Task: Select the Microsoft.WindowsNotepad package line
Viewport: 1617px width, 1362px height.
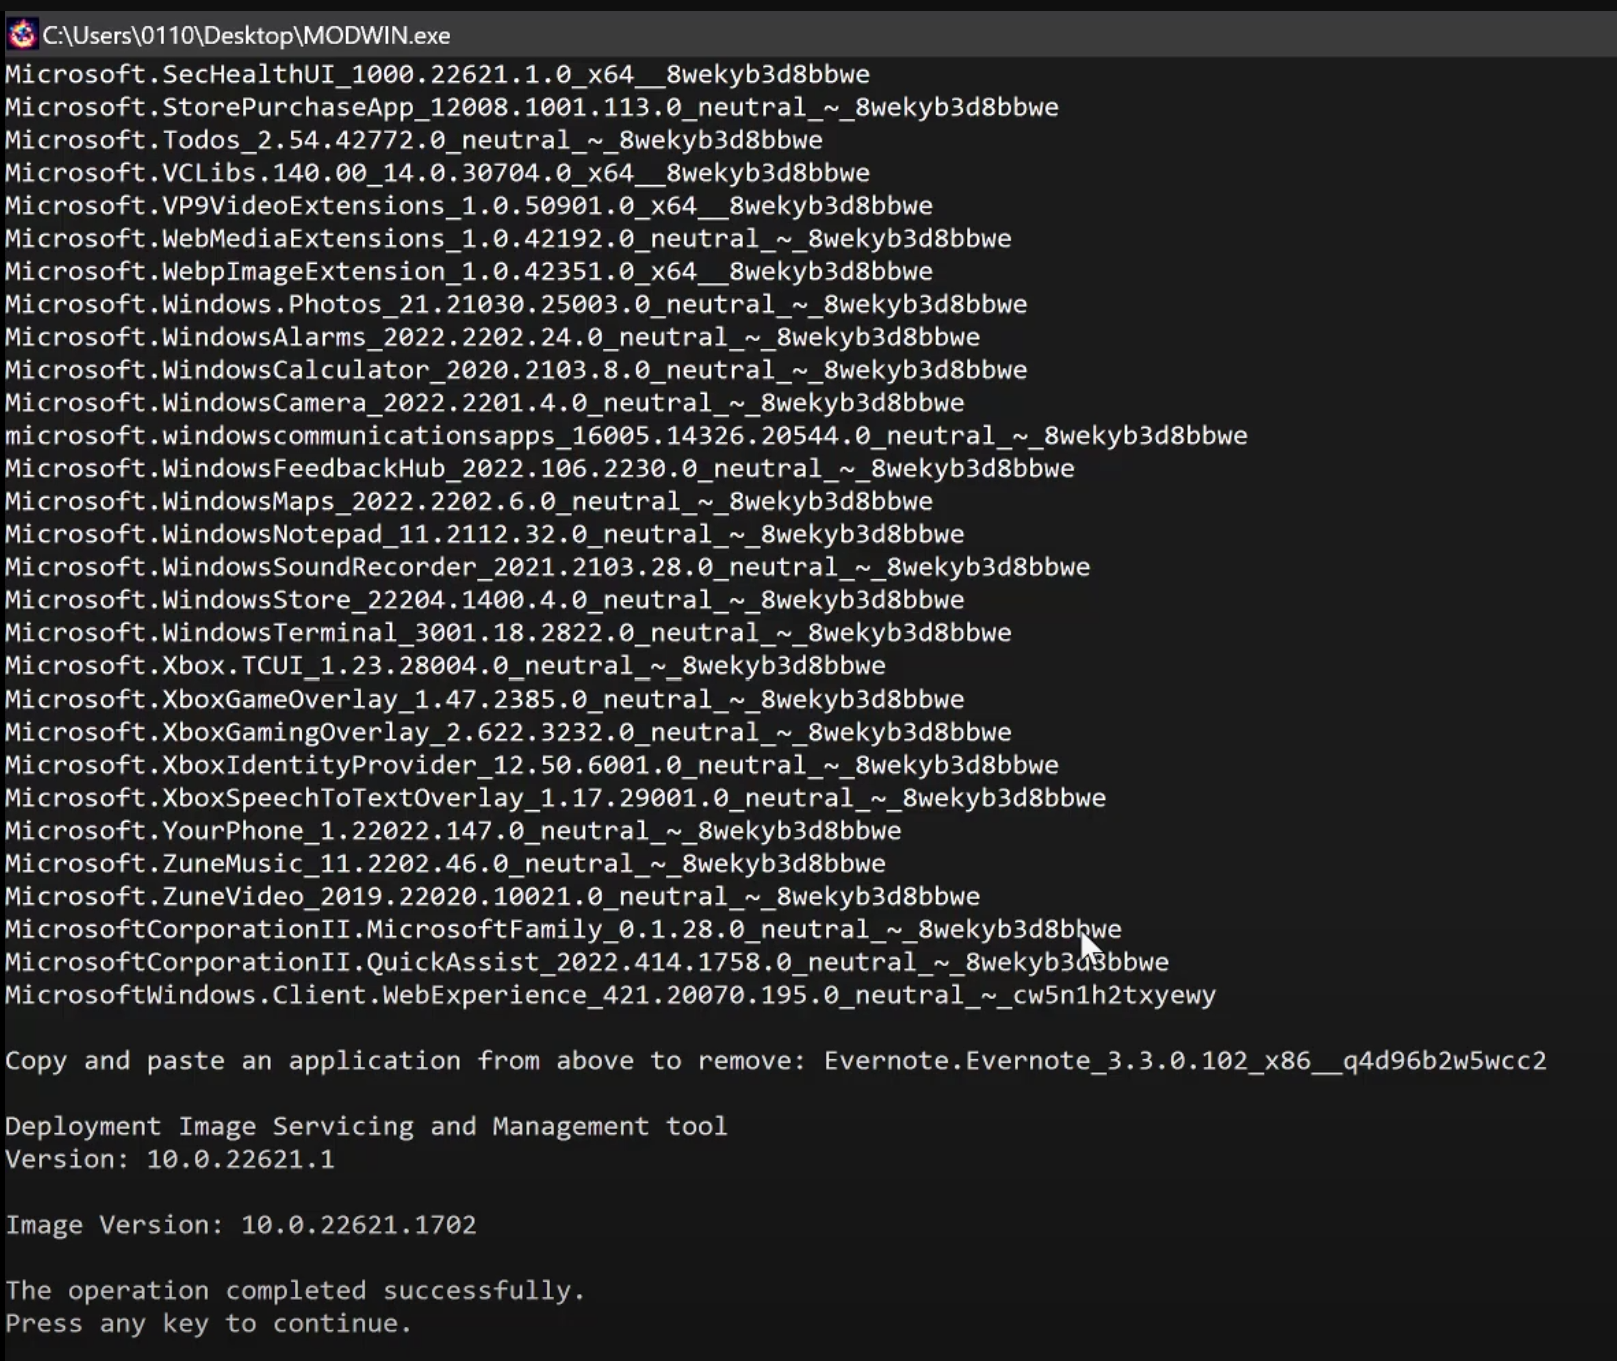Action: (484, 534)
